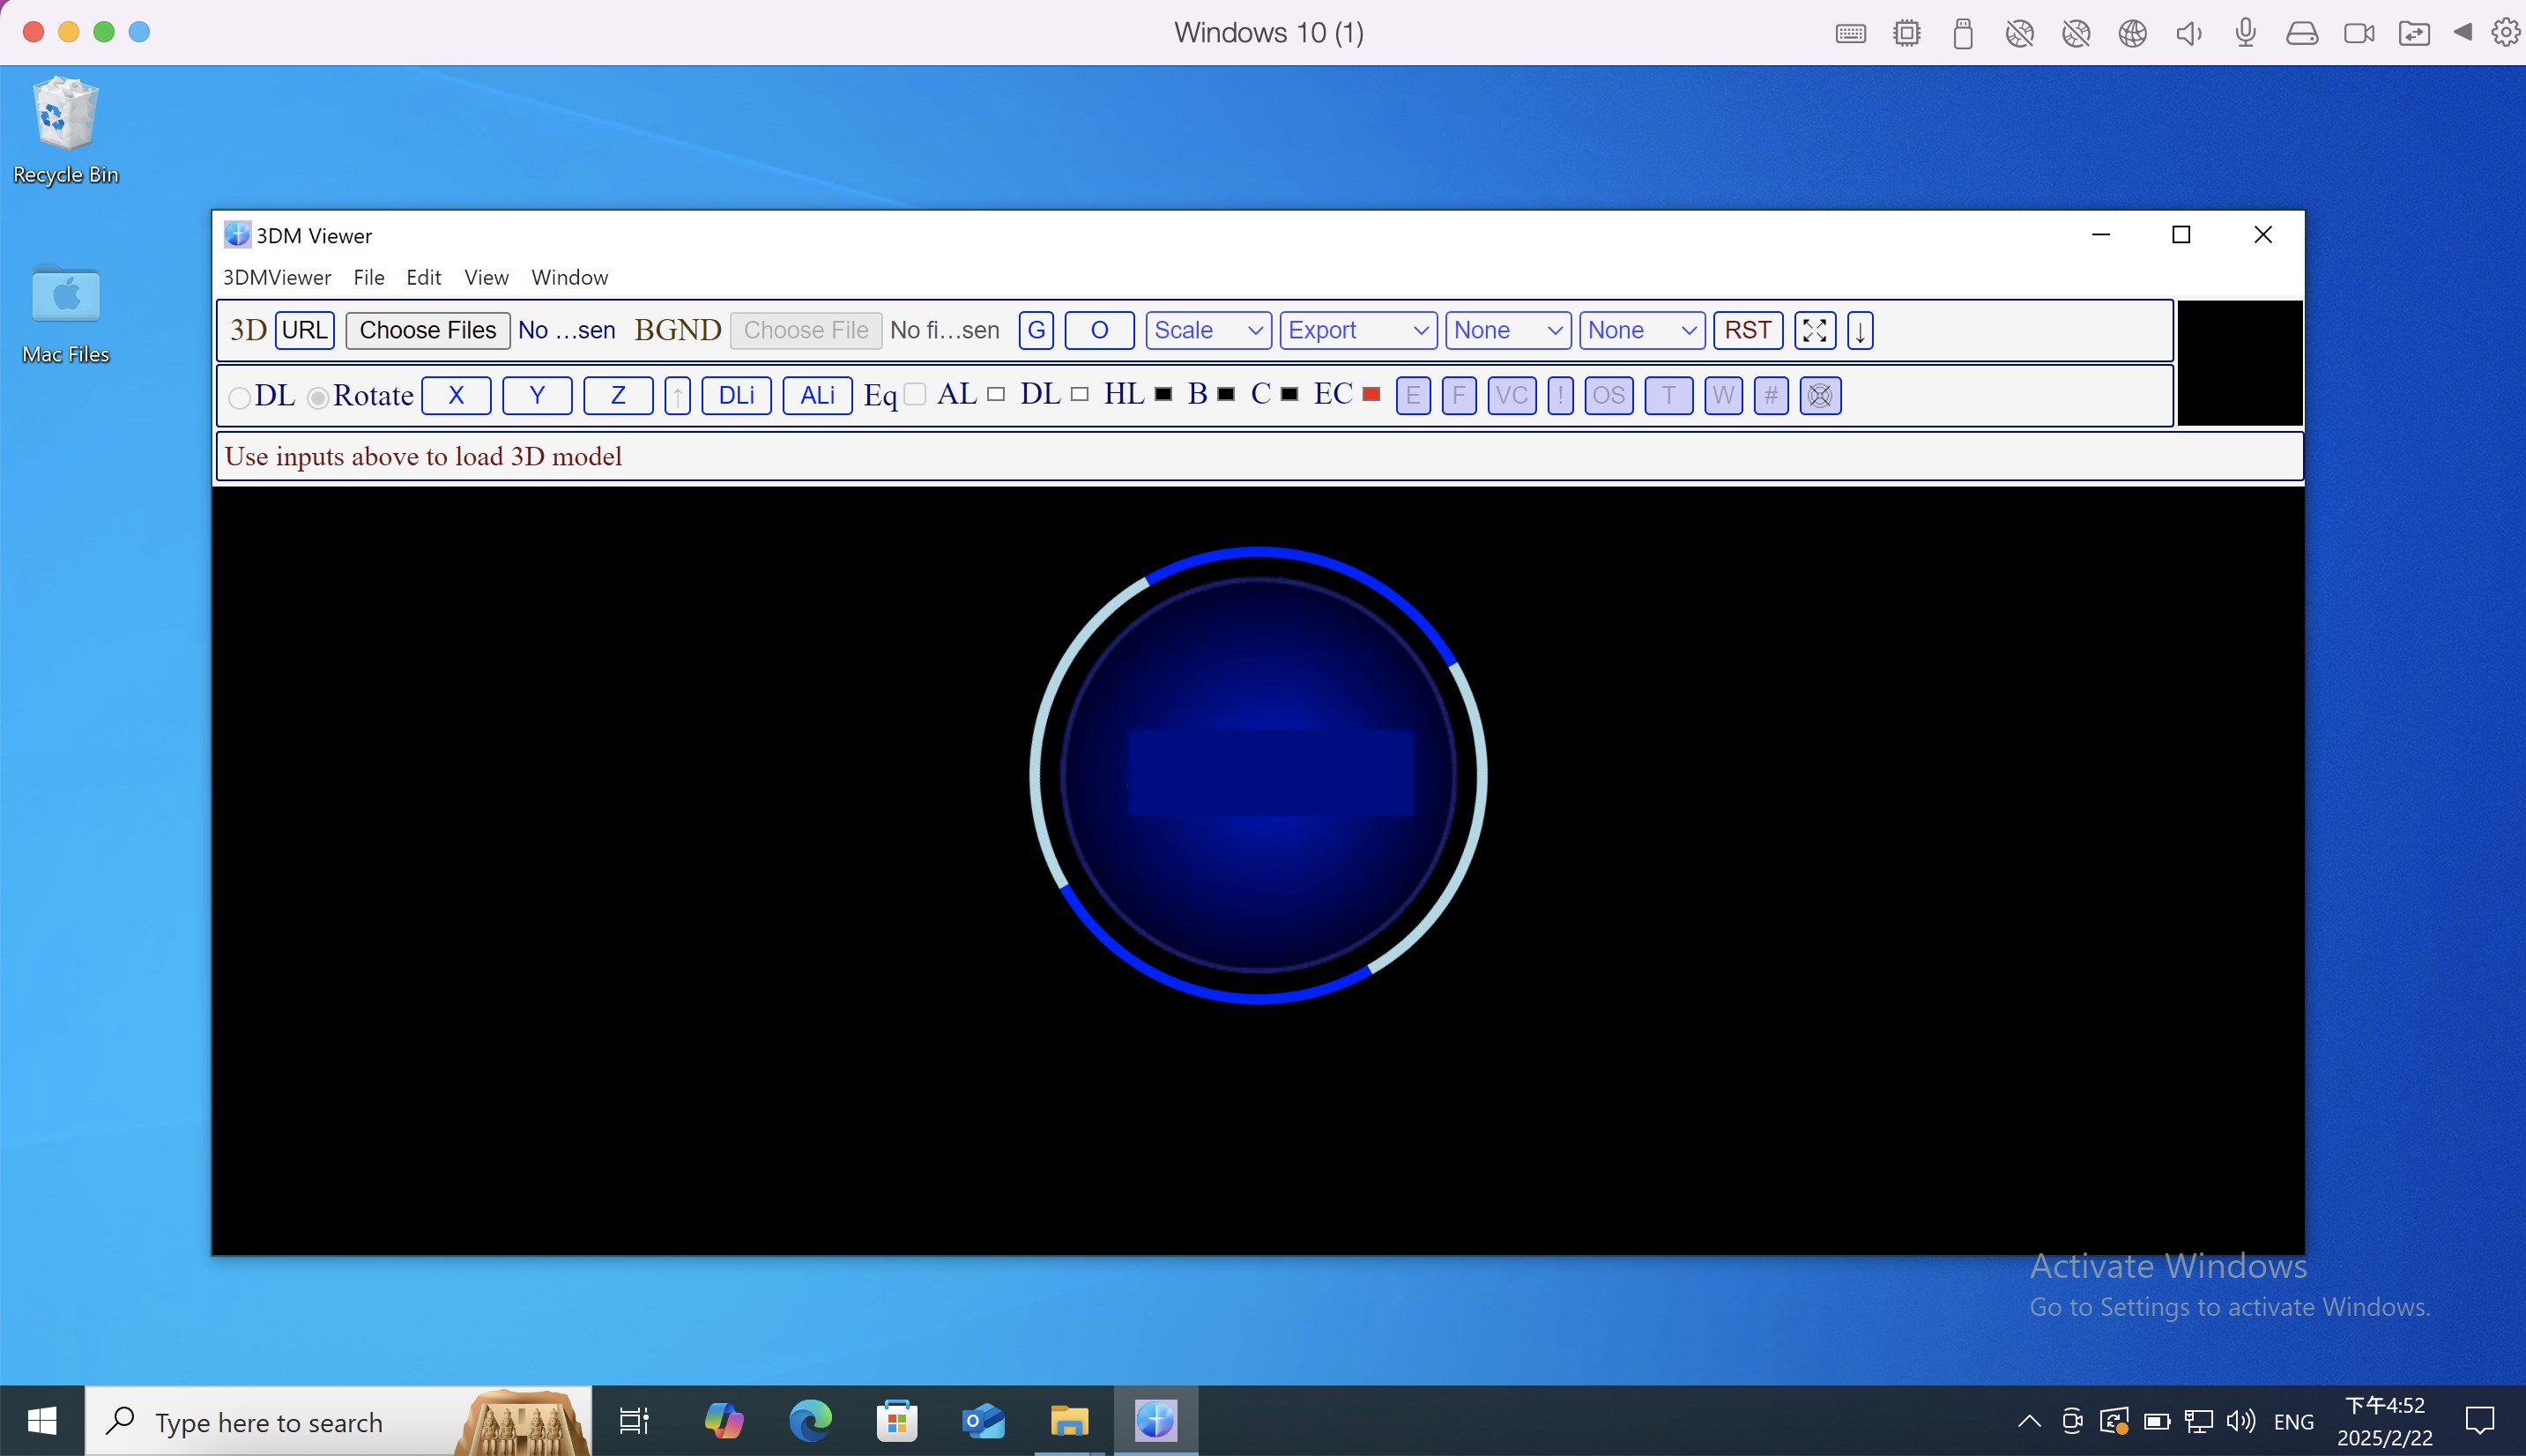Viewport: 2526px width, 1456px height.
Task: Select the DL radio button
Action: pyautogui.click(x=239, y=397)
